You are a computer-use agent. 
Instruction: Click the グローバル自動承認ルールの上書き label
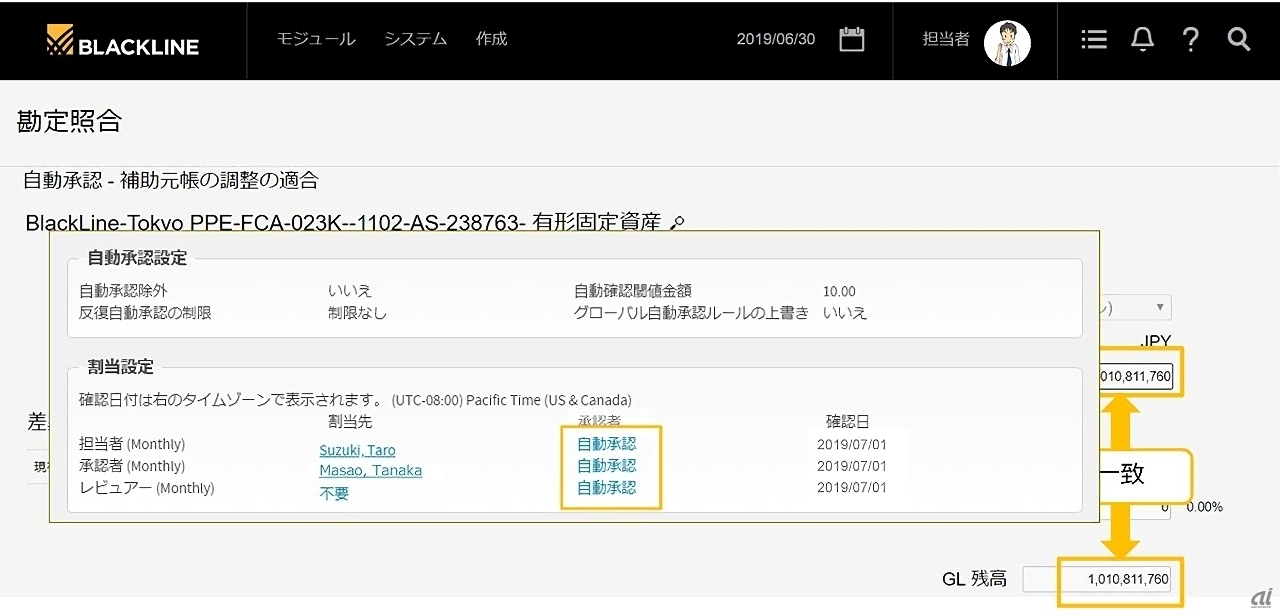[690, 313]
